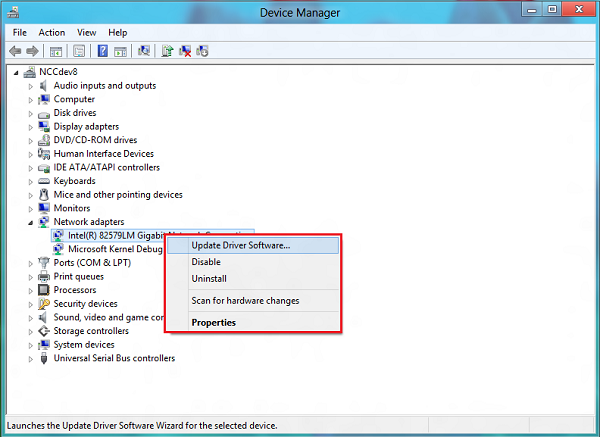Click the Mice and other pointing devices icon
Screen dimensions: 600x437
(x=44, y=195)
